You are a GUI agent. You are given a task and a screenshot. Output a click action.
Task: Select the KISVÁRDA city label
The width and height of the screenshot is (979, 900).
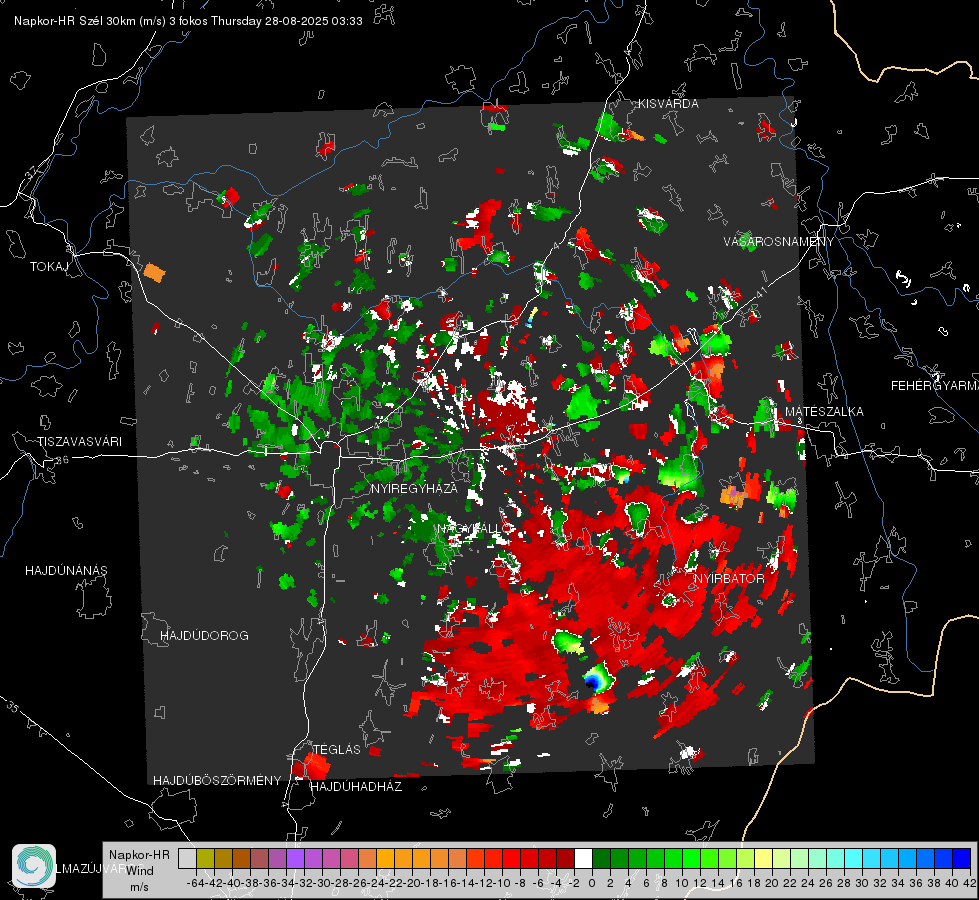pos(668,104)
